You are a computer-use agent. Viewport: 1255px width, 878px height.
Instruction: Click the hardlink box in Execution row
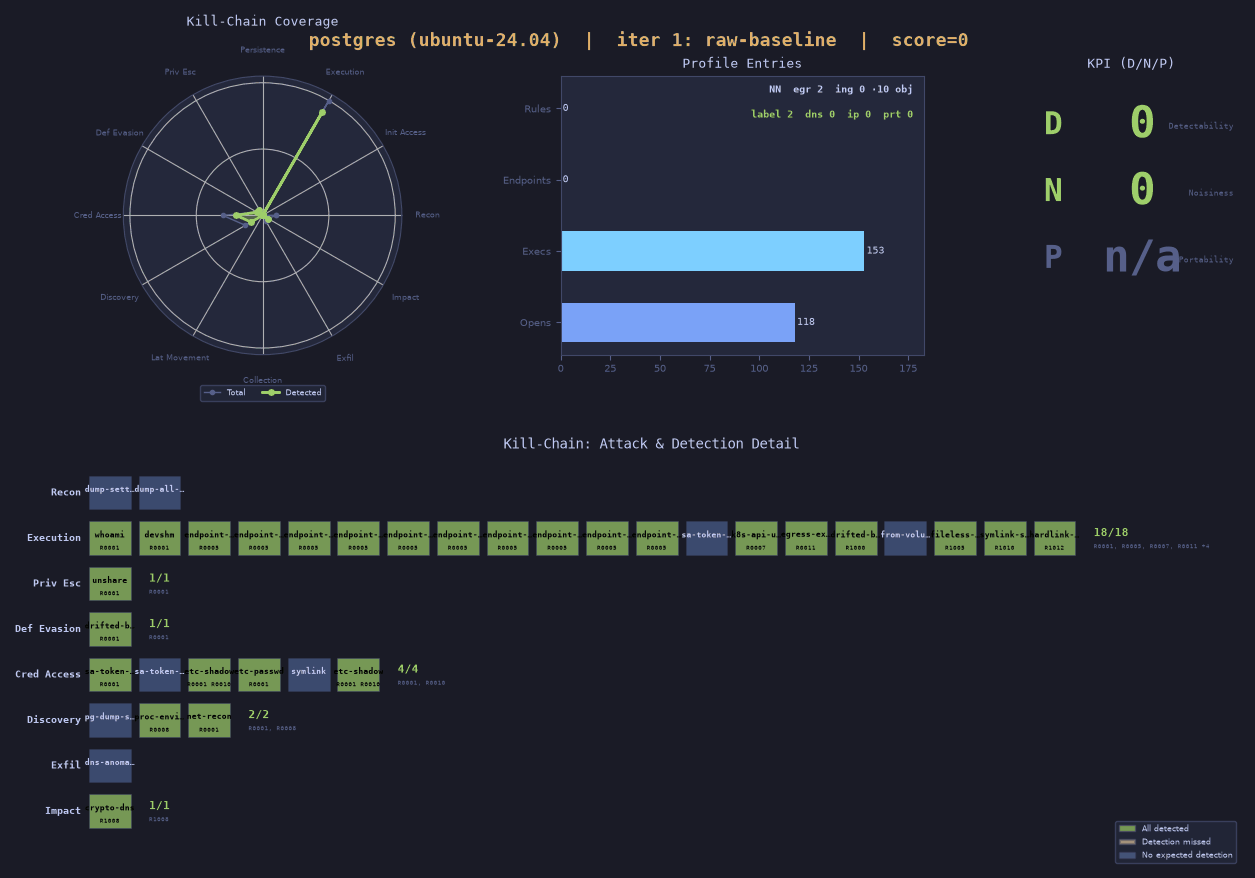point(1055,538)
